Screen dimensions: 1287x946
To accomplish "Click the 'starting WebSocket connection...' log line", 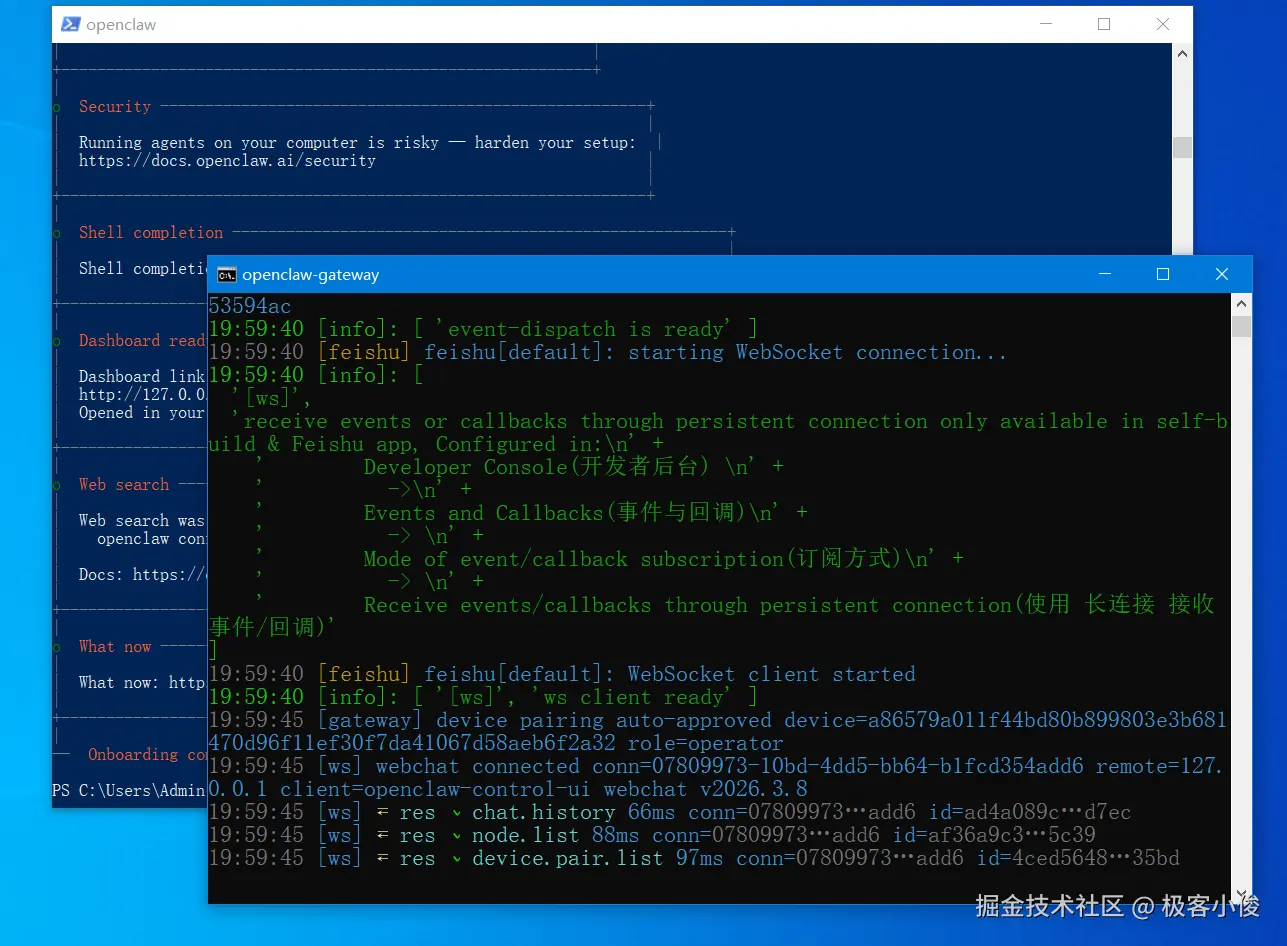I will pyautogui.click(x=608, y=352).
